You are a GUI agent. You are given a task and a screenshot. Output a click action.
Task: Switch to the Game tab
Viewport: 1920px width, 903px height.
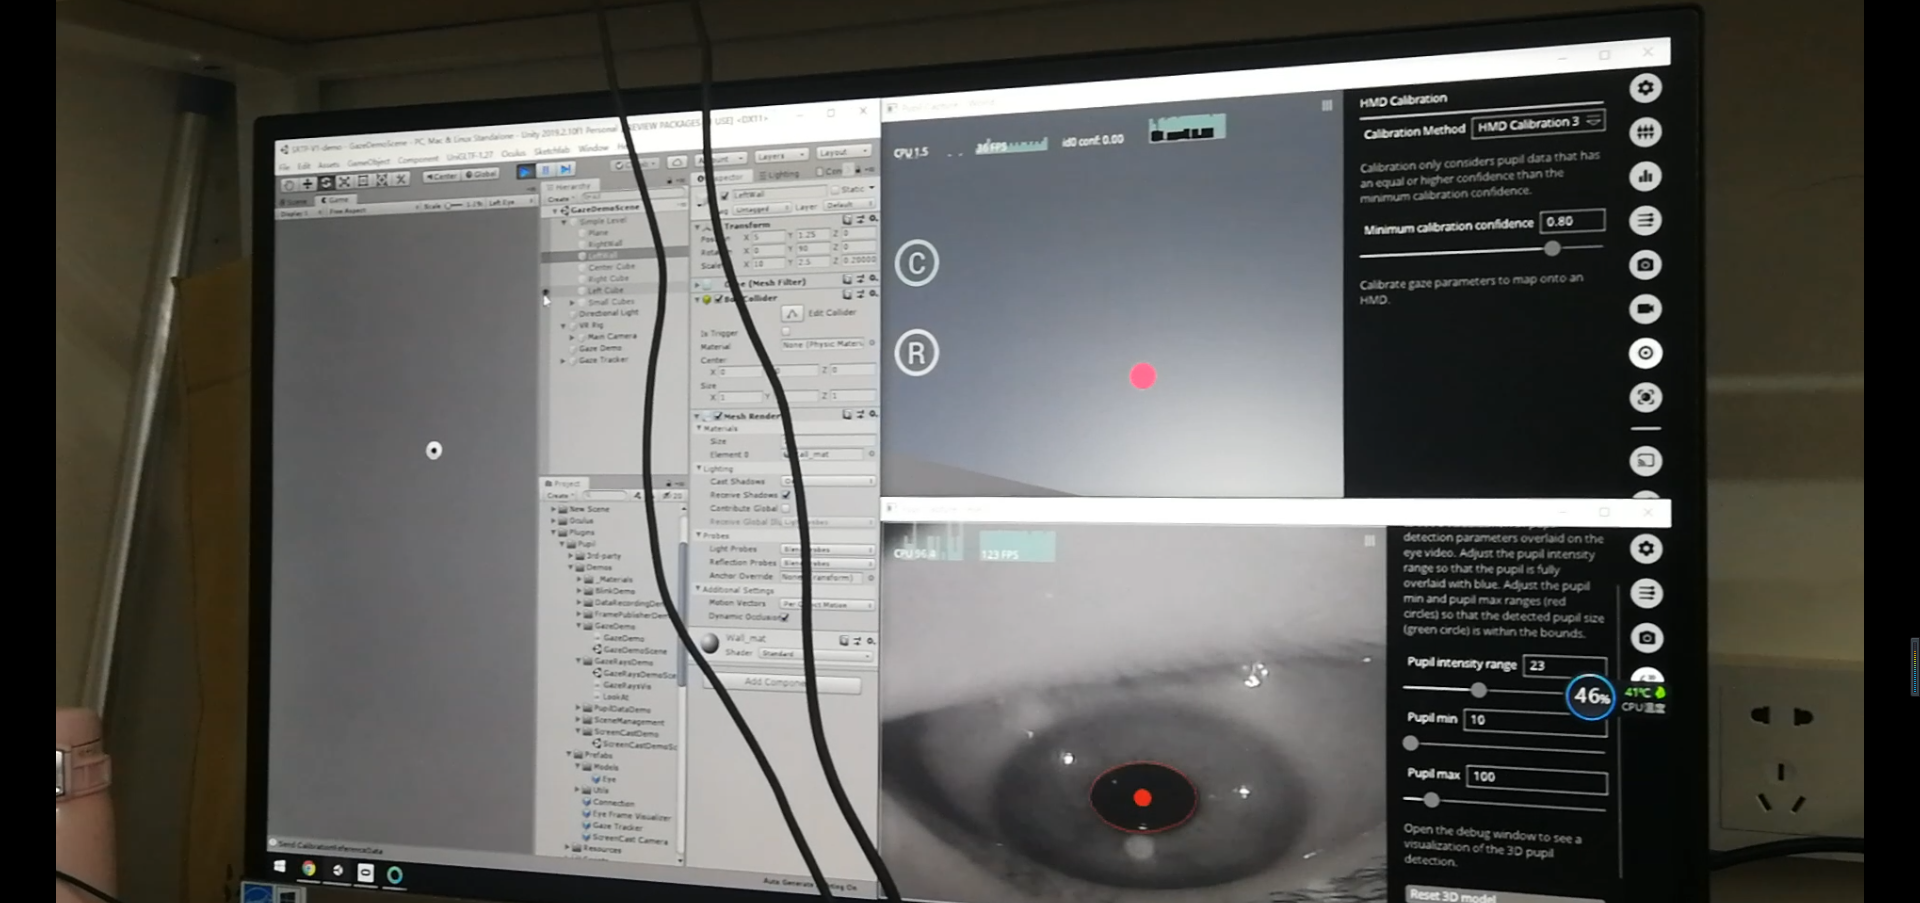335,200
